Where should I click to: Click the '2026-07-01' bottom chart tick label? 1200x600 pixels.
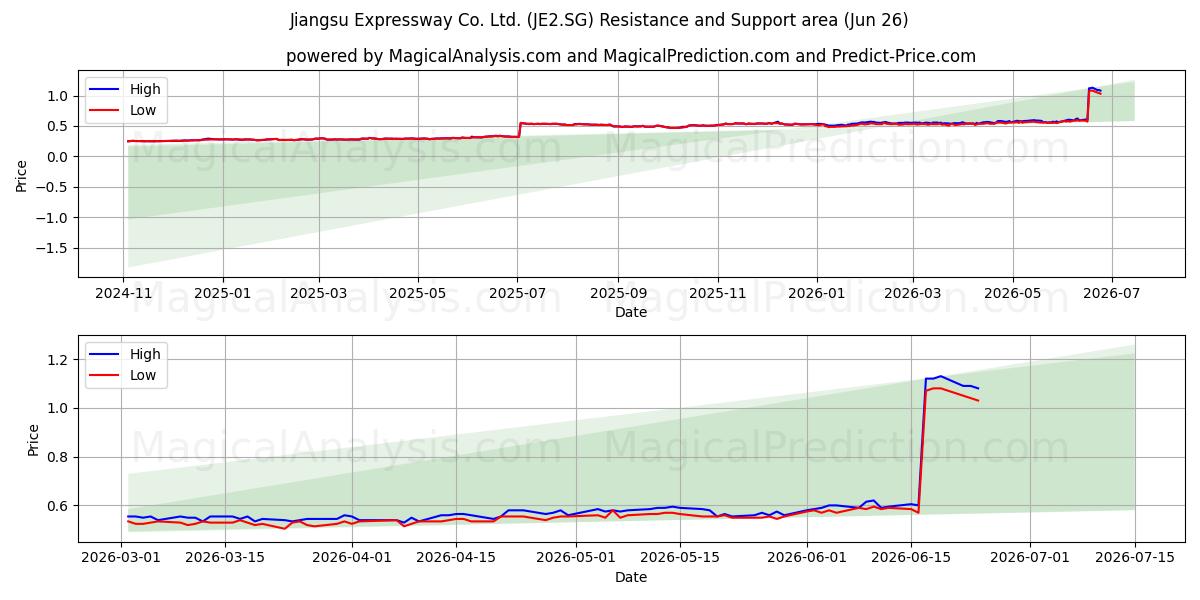(x=1030, y=558)
